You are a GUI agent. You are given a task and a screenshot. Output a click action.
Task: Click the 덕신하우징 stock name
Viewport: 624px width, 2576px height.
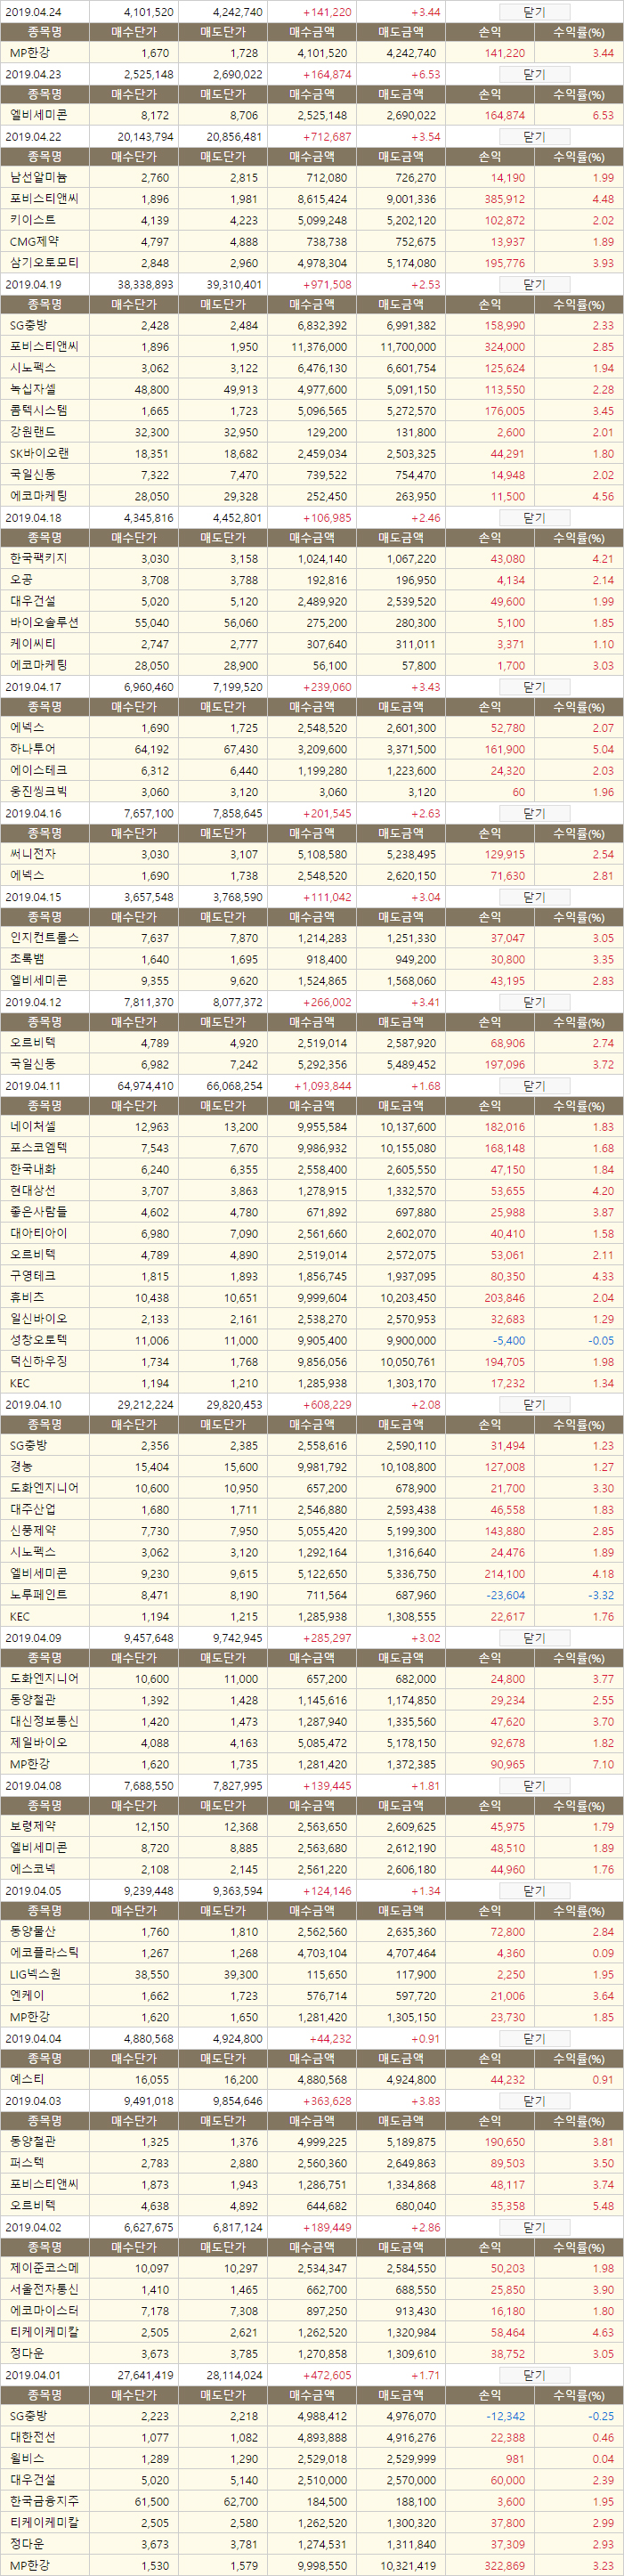point(39,1362)
